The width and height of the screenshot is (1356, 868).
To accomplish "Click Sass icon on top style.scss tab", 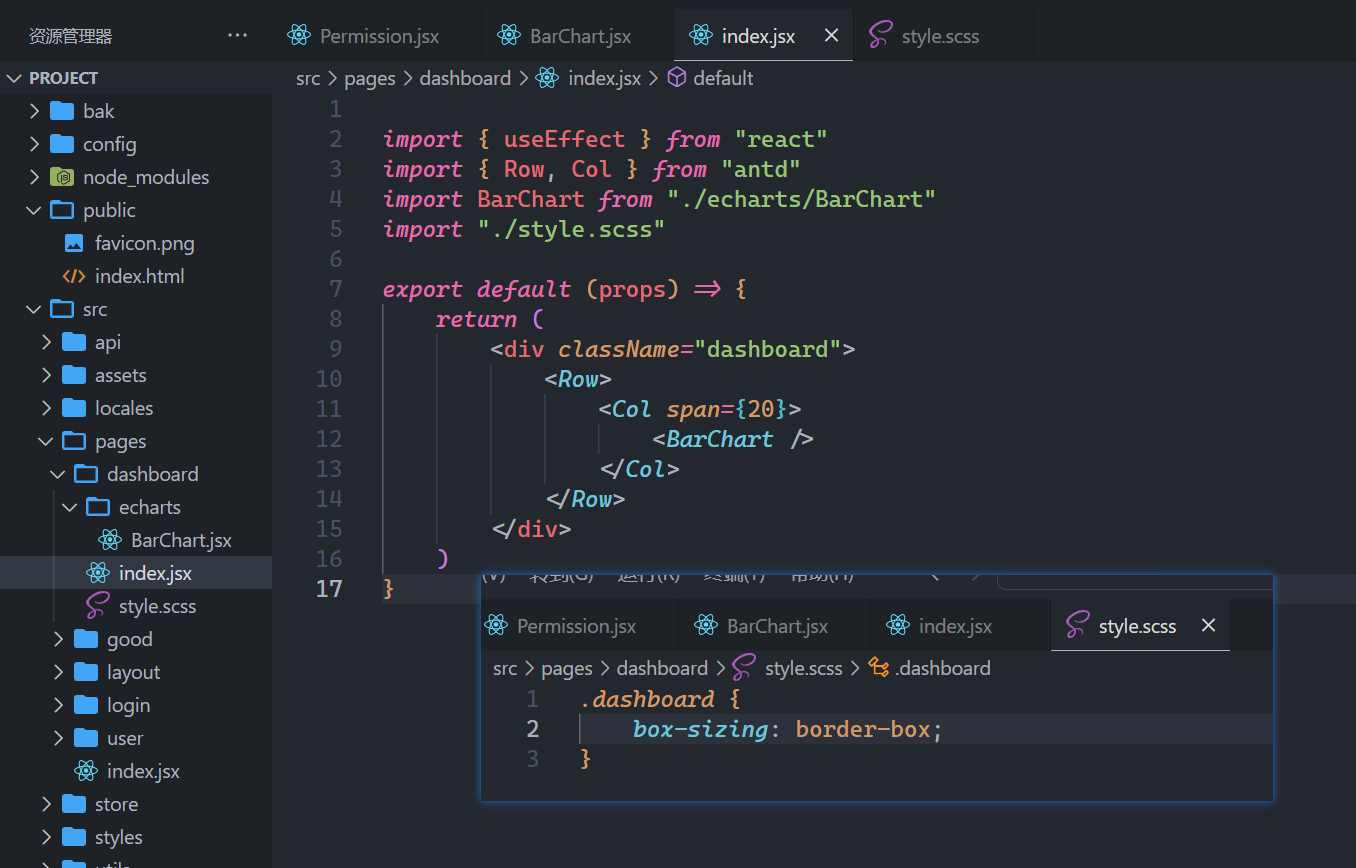I will (x=880, y=35).
